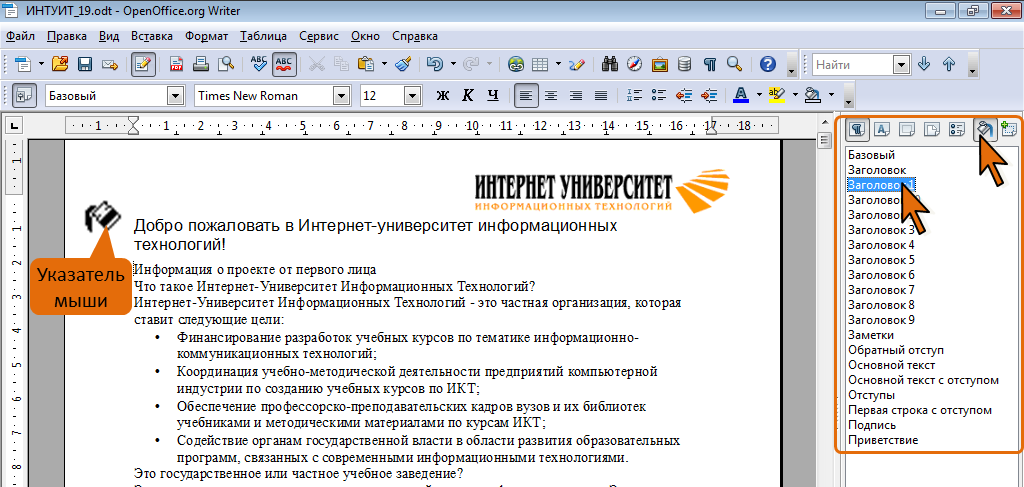Image resolution: width=1024 pixels, height=487 pixels.
Task: Decrease the paragraph indent
Action: pos(684,96)
